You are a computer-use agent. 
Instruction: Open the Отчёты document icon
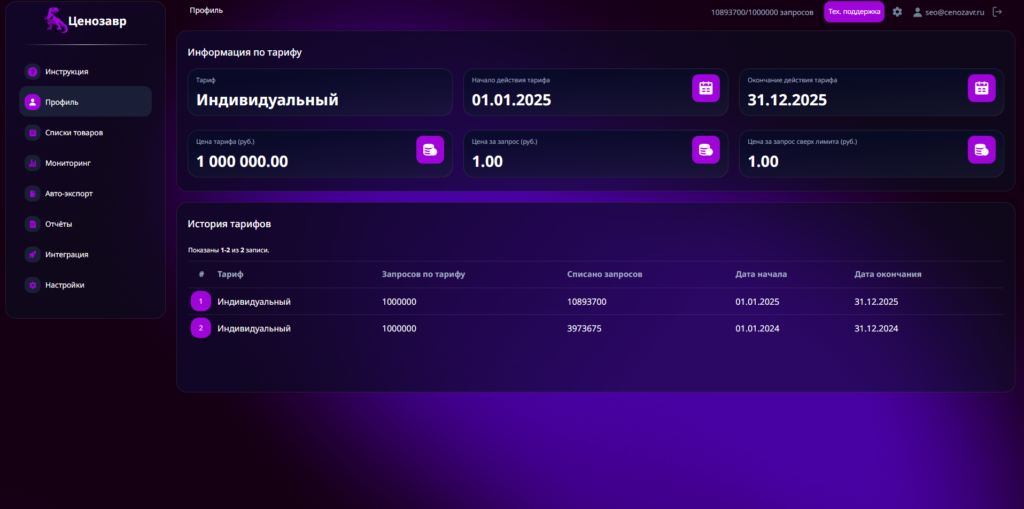coord(32,224)
